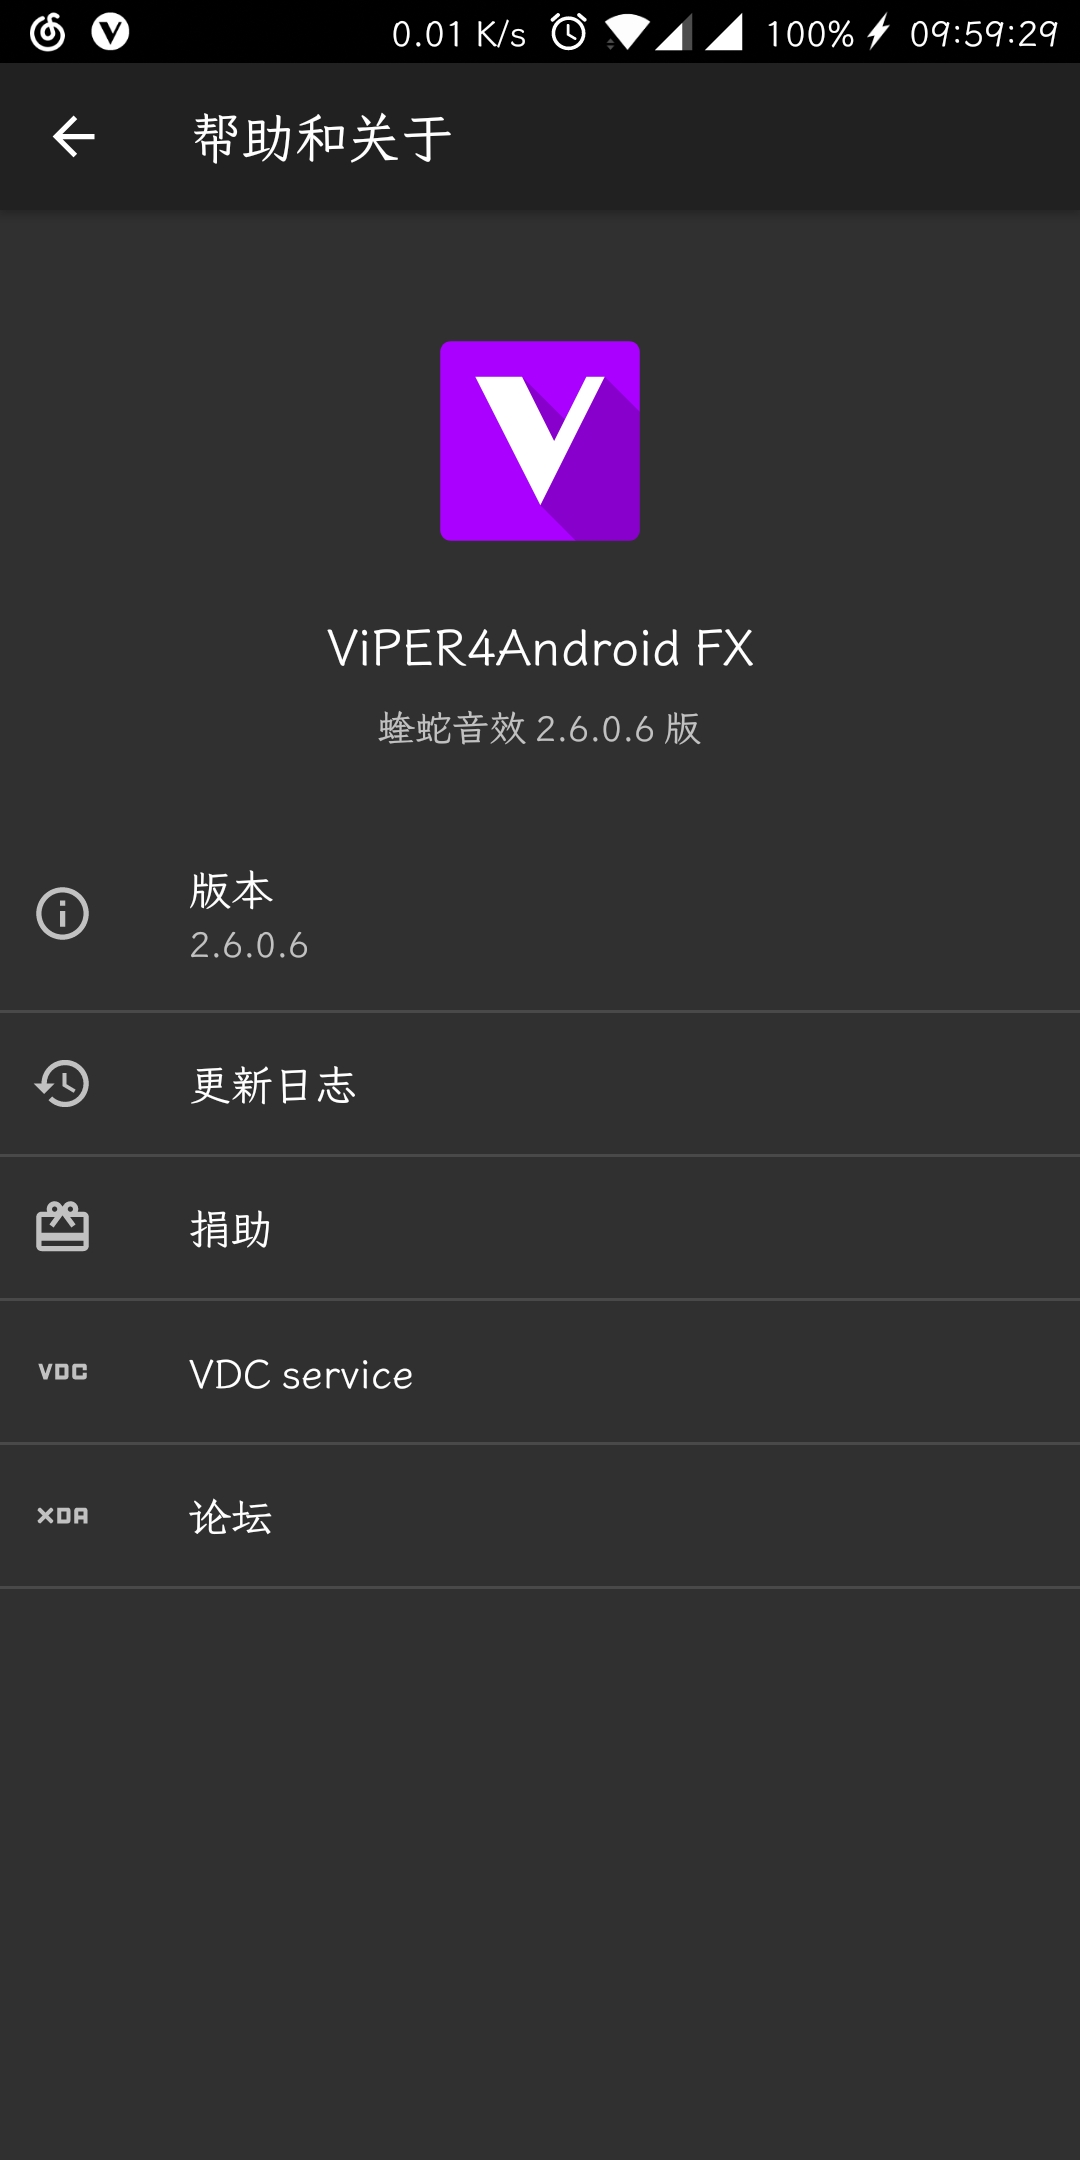Tap the back arrow icon
Image resolution: width=1080 pixels, height=2160 pixels.
click(73, 137)
